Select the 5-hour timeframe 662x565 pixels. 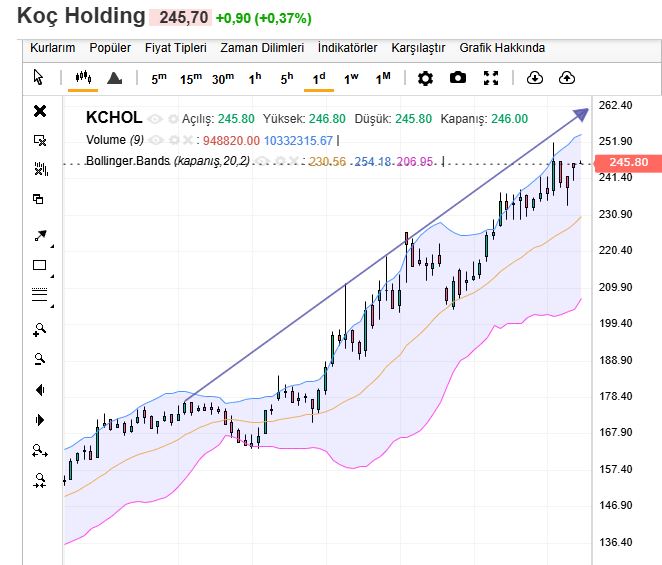[287, 79]
